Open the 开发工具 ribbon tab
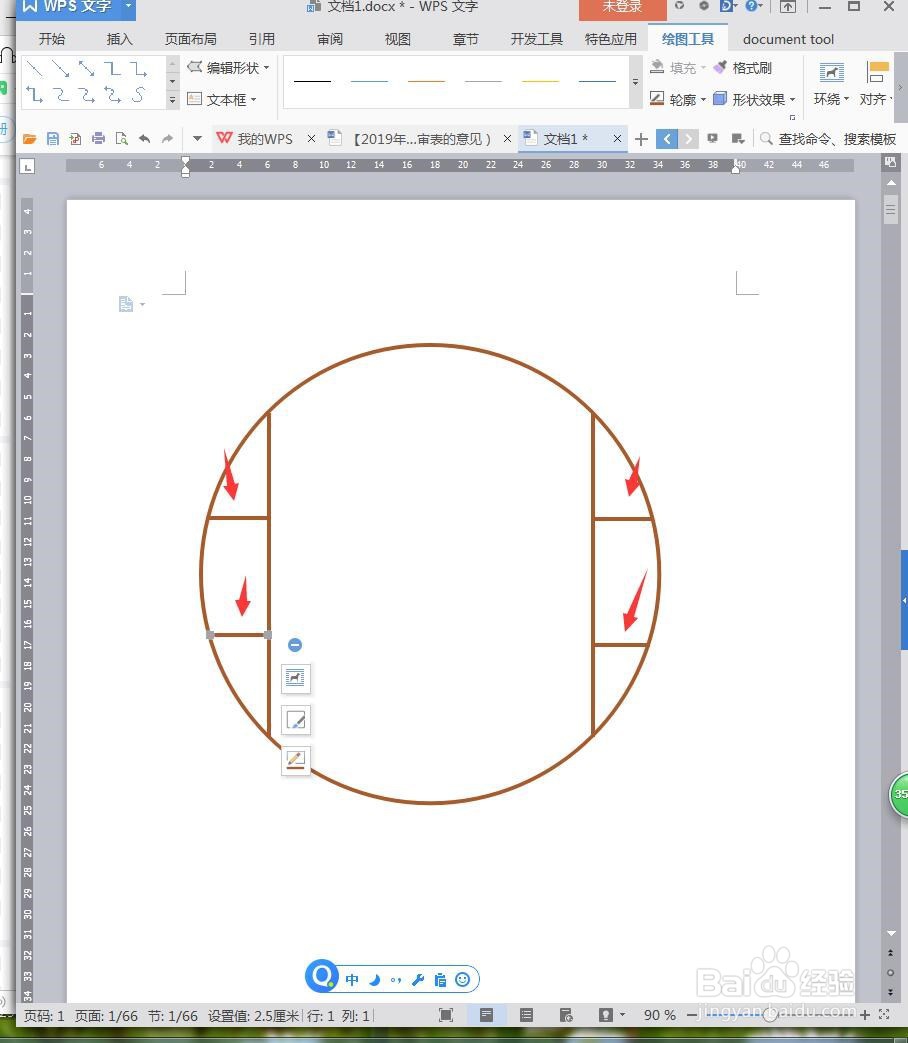The image size is (908, 1043). point(536,39)
